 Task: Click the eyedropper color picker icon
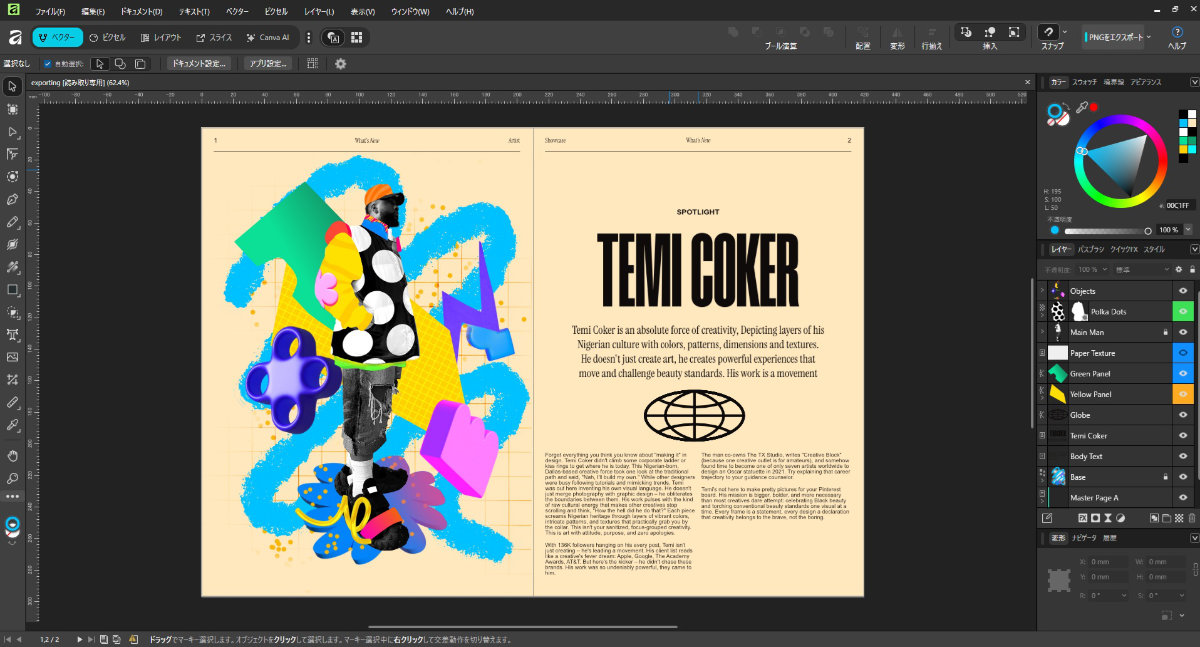(x=1081, y=107)
